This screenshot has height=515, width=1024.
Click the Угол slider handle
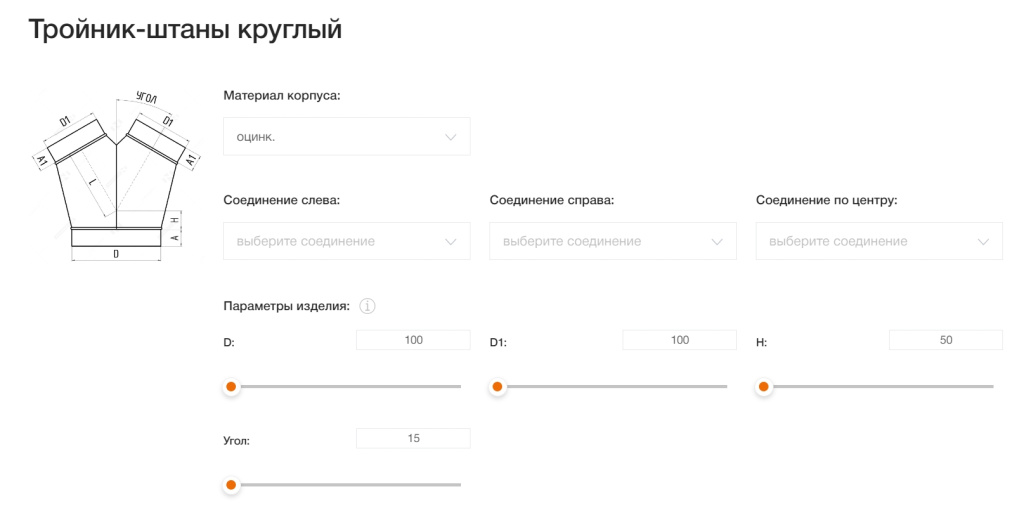click(x=231, y=485)
